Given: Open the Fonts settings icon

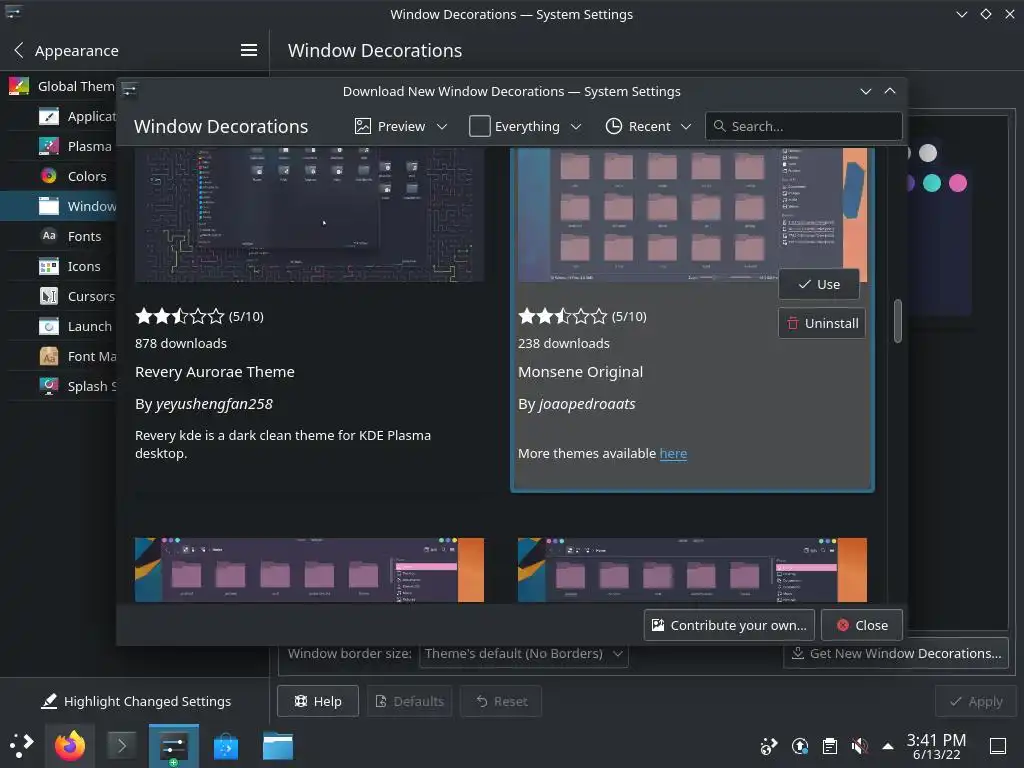Looking at the screenshot, I should 49,236.
